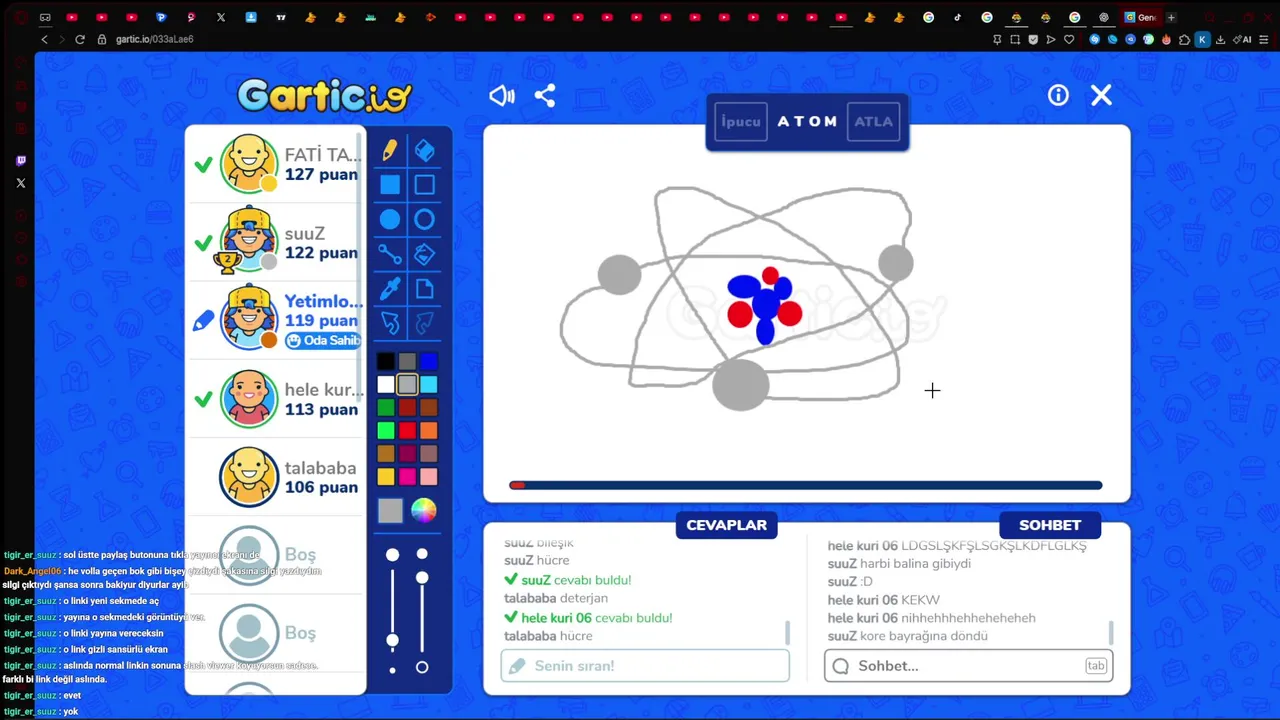Choose the filled circle tool
The image size is (1280, 720).
point(390,220)
